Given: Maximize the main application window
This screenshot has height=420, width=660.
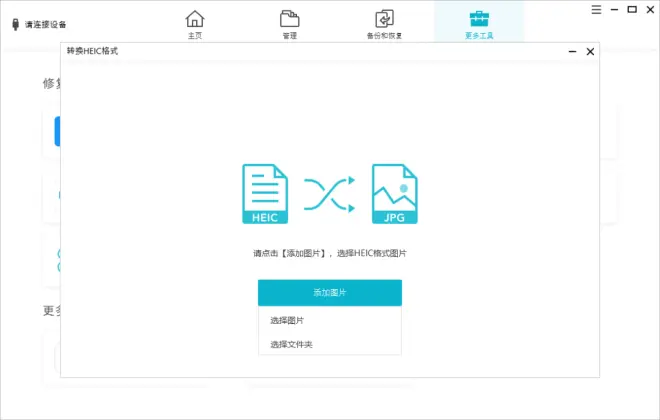Looking at the screenshot, I should (x=632, y=9).
